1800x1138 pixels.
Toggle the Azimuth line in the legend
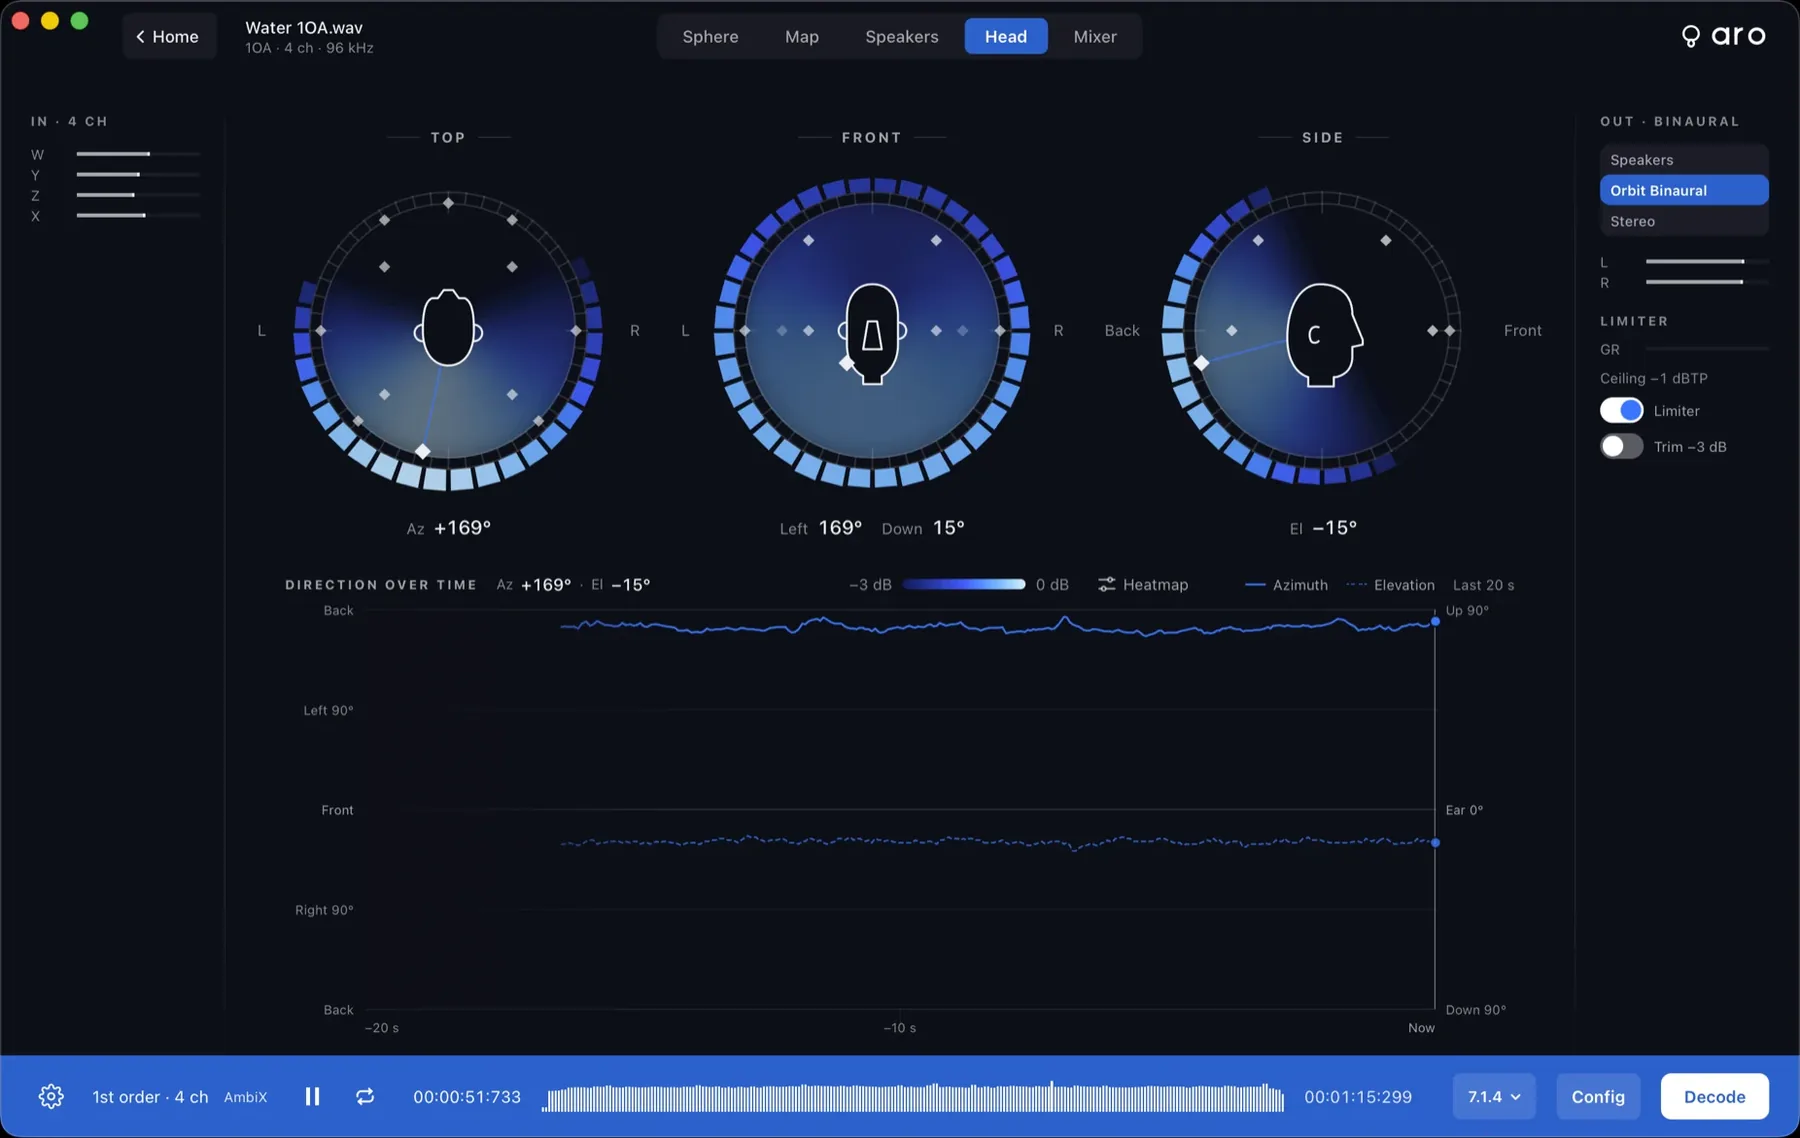coord(1286,585)
